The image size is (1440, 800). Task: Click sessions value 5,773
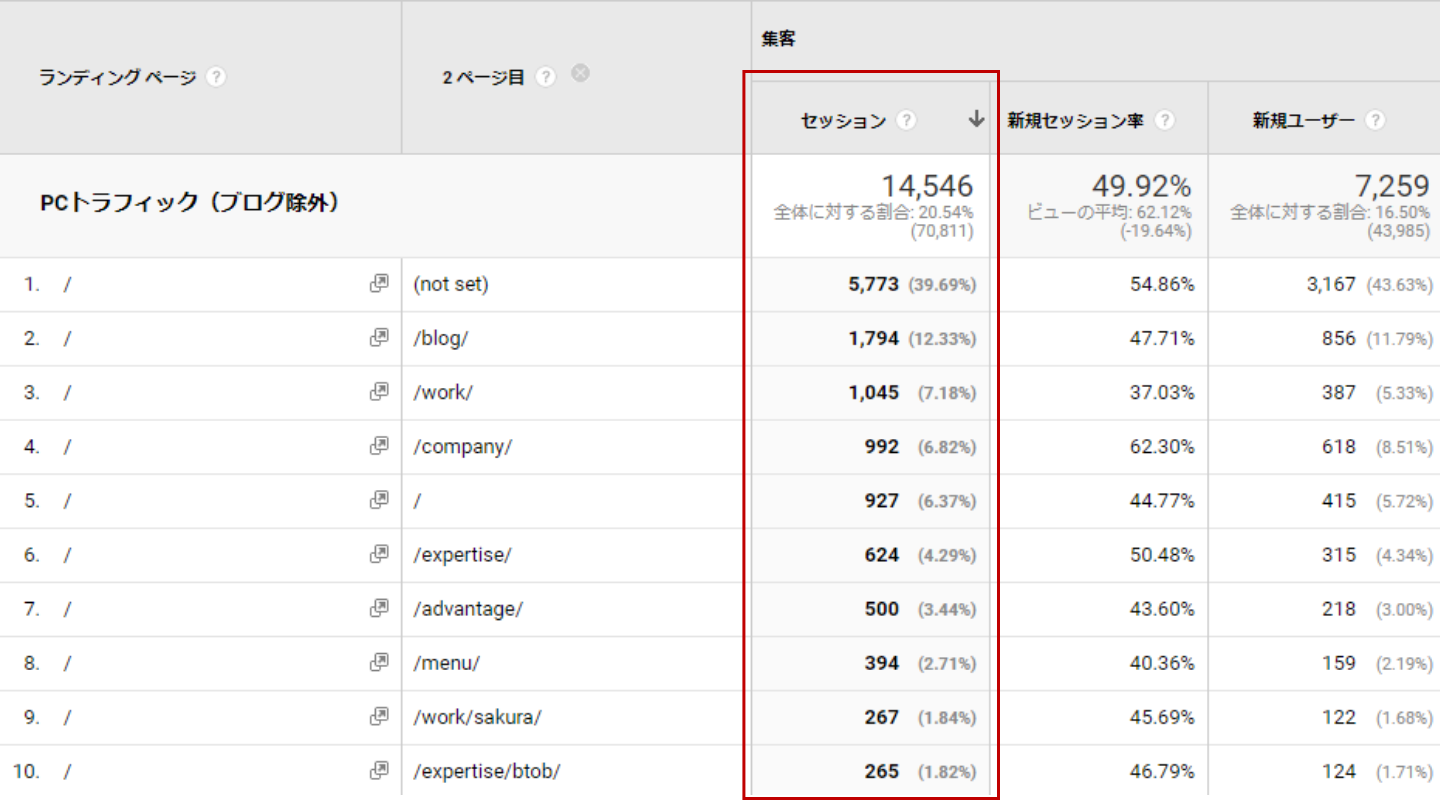coord(874,284)
